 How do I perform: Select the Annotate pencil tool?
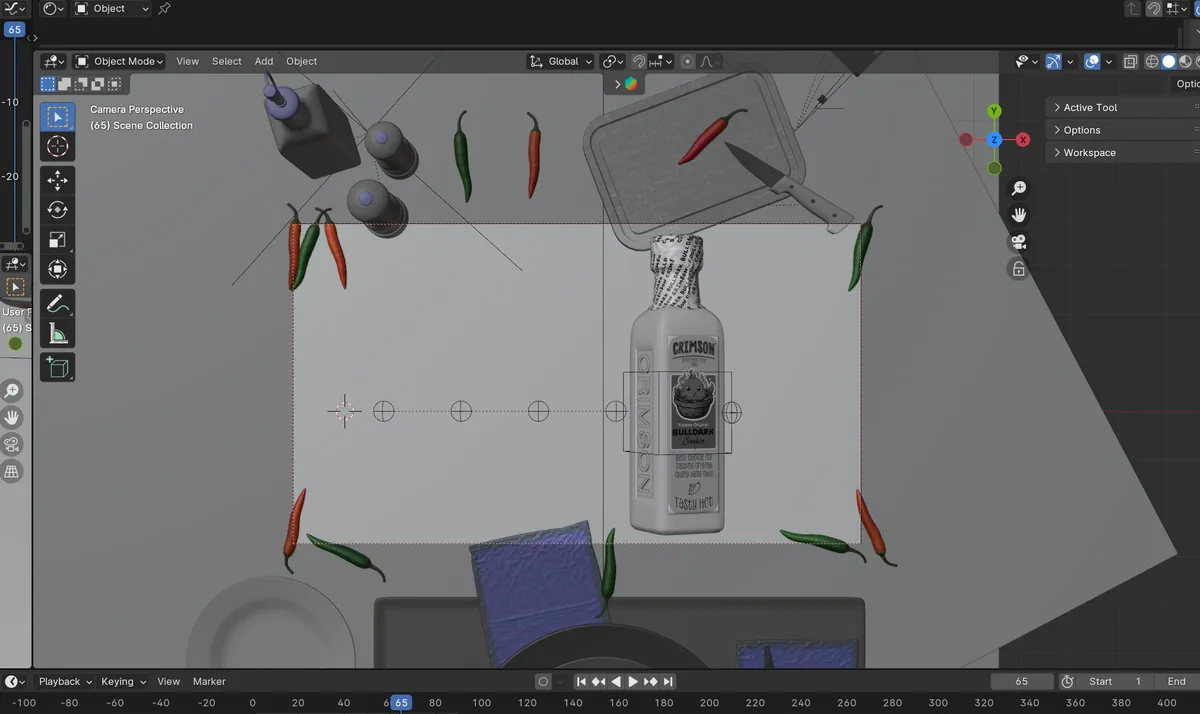[57, 303]
